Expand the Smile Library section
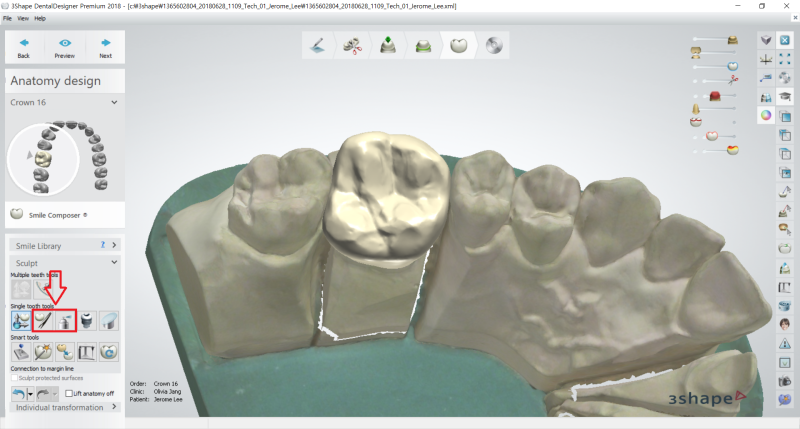Viewport: 800px width, 429px height. [114, 245]
